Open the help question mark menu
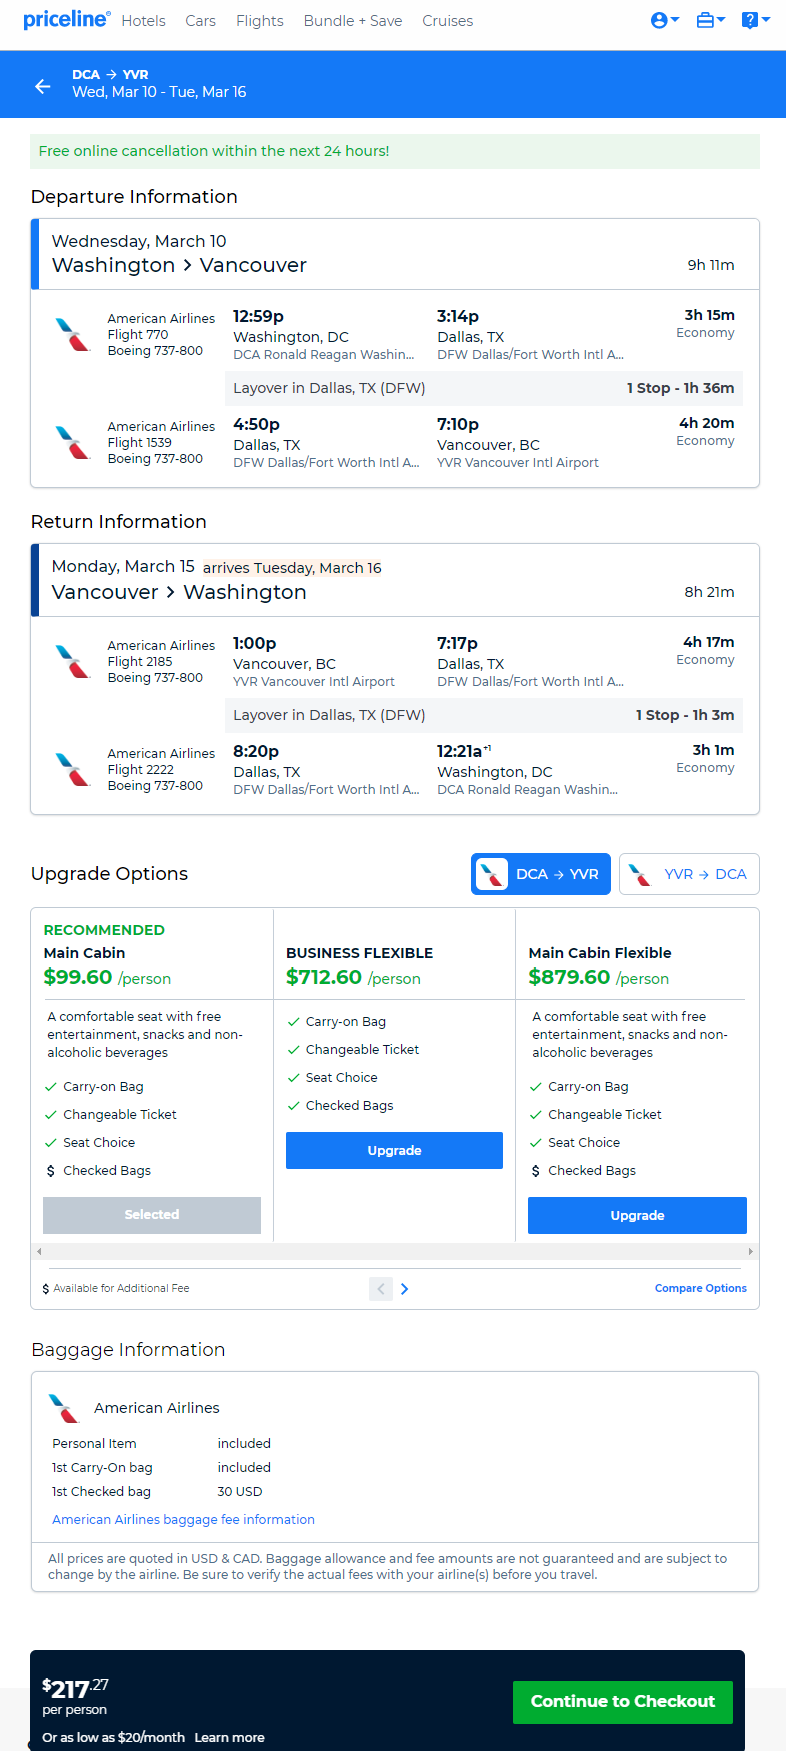Image resolution: width=786 pixels, height=1752 pixels. click(756, 20)
